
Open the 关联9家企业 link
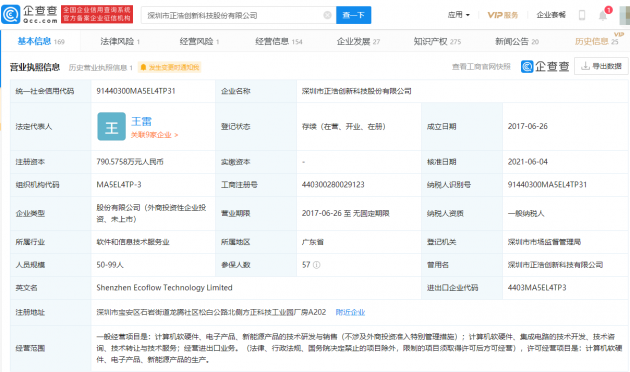pyautogui.click(x=154, y=135)
